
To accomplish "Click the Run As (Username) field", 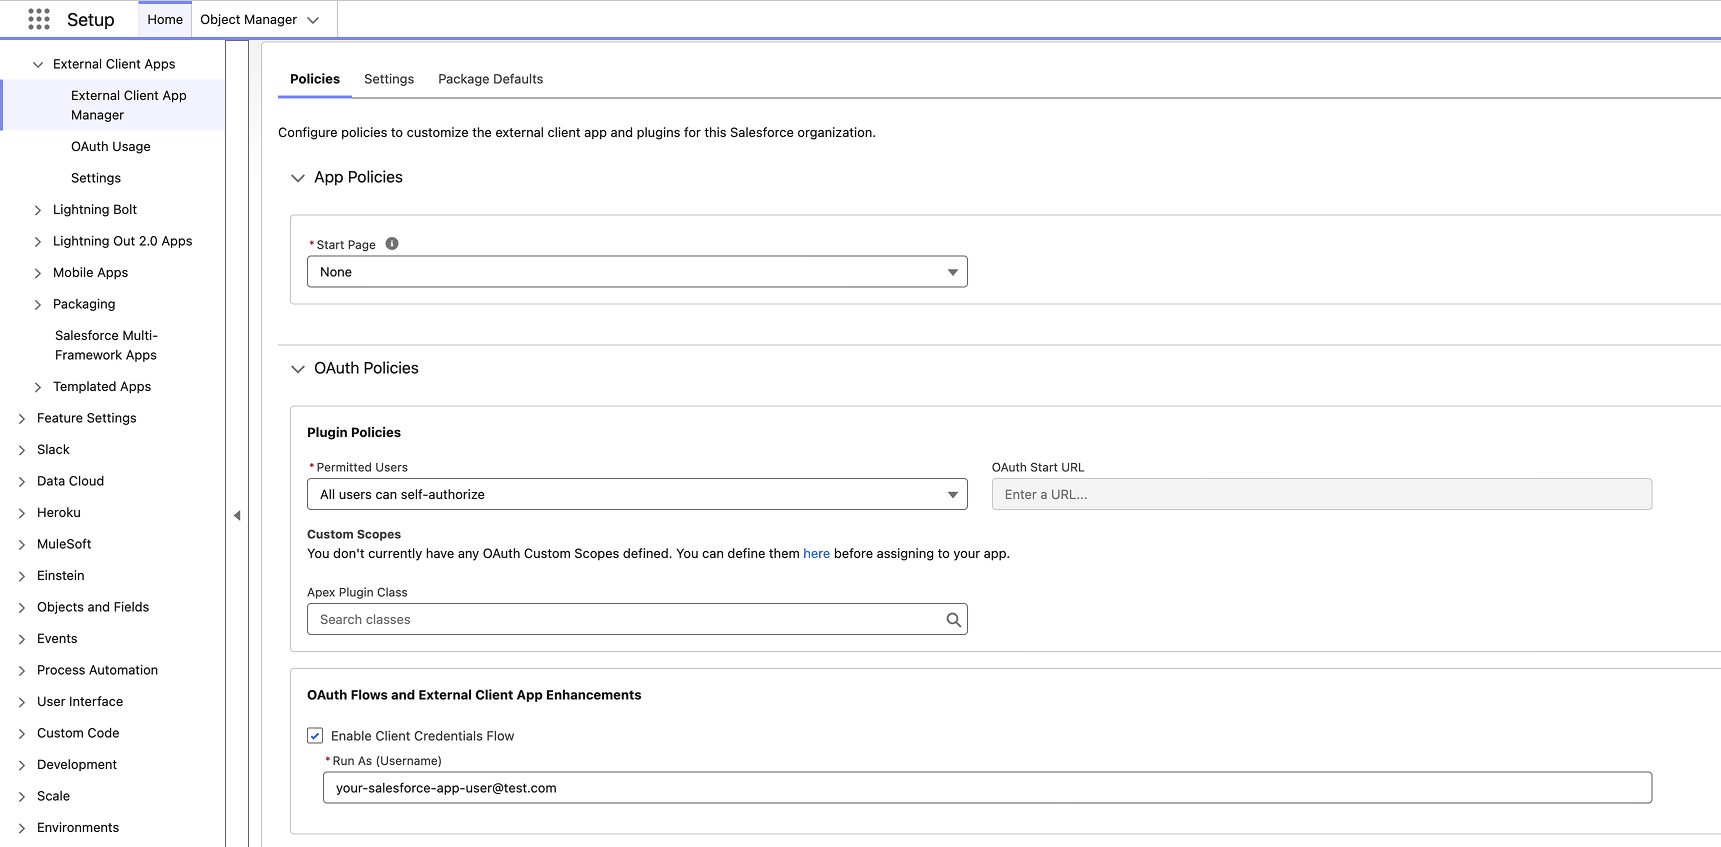I will point(987,787).
